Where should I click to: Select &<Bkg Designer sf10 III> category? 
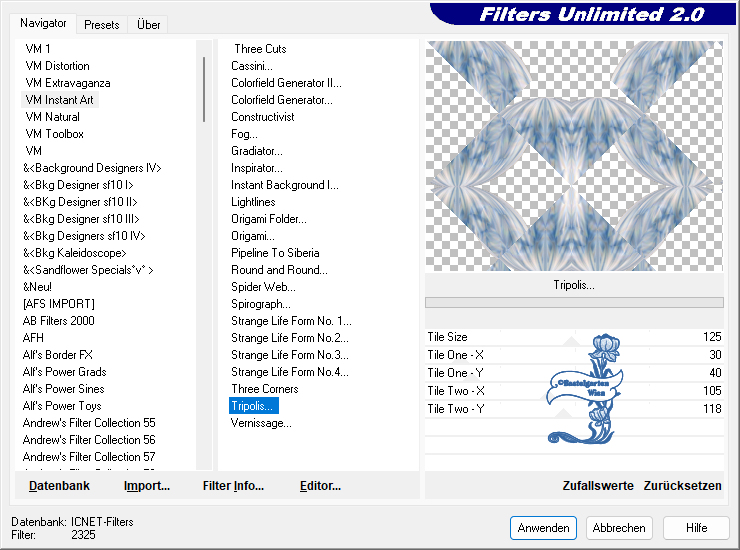pyautogui.click(x=81, y=219)
